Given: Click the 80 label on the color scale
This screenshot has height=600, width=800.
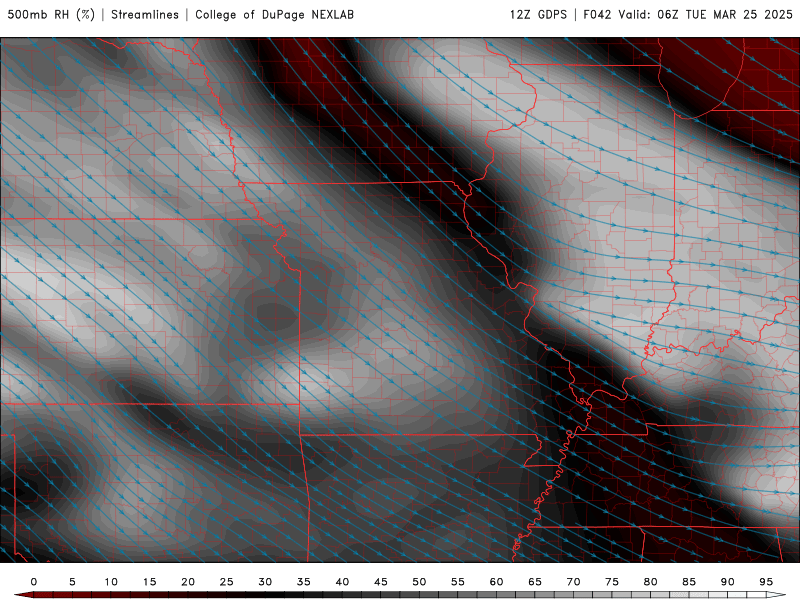Looking at the screenshot, I should 651,582.
